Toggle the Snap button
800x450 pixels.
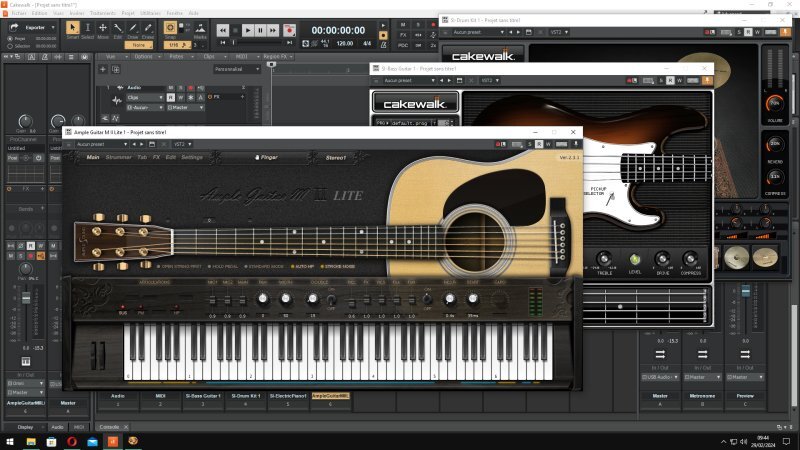click(170, 28)
